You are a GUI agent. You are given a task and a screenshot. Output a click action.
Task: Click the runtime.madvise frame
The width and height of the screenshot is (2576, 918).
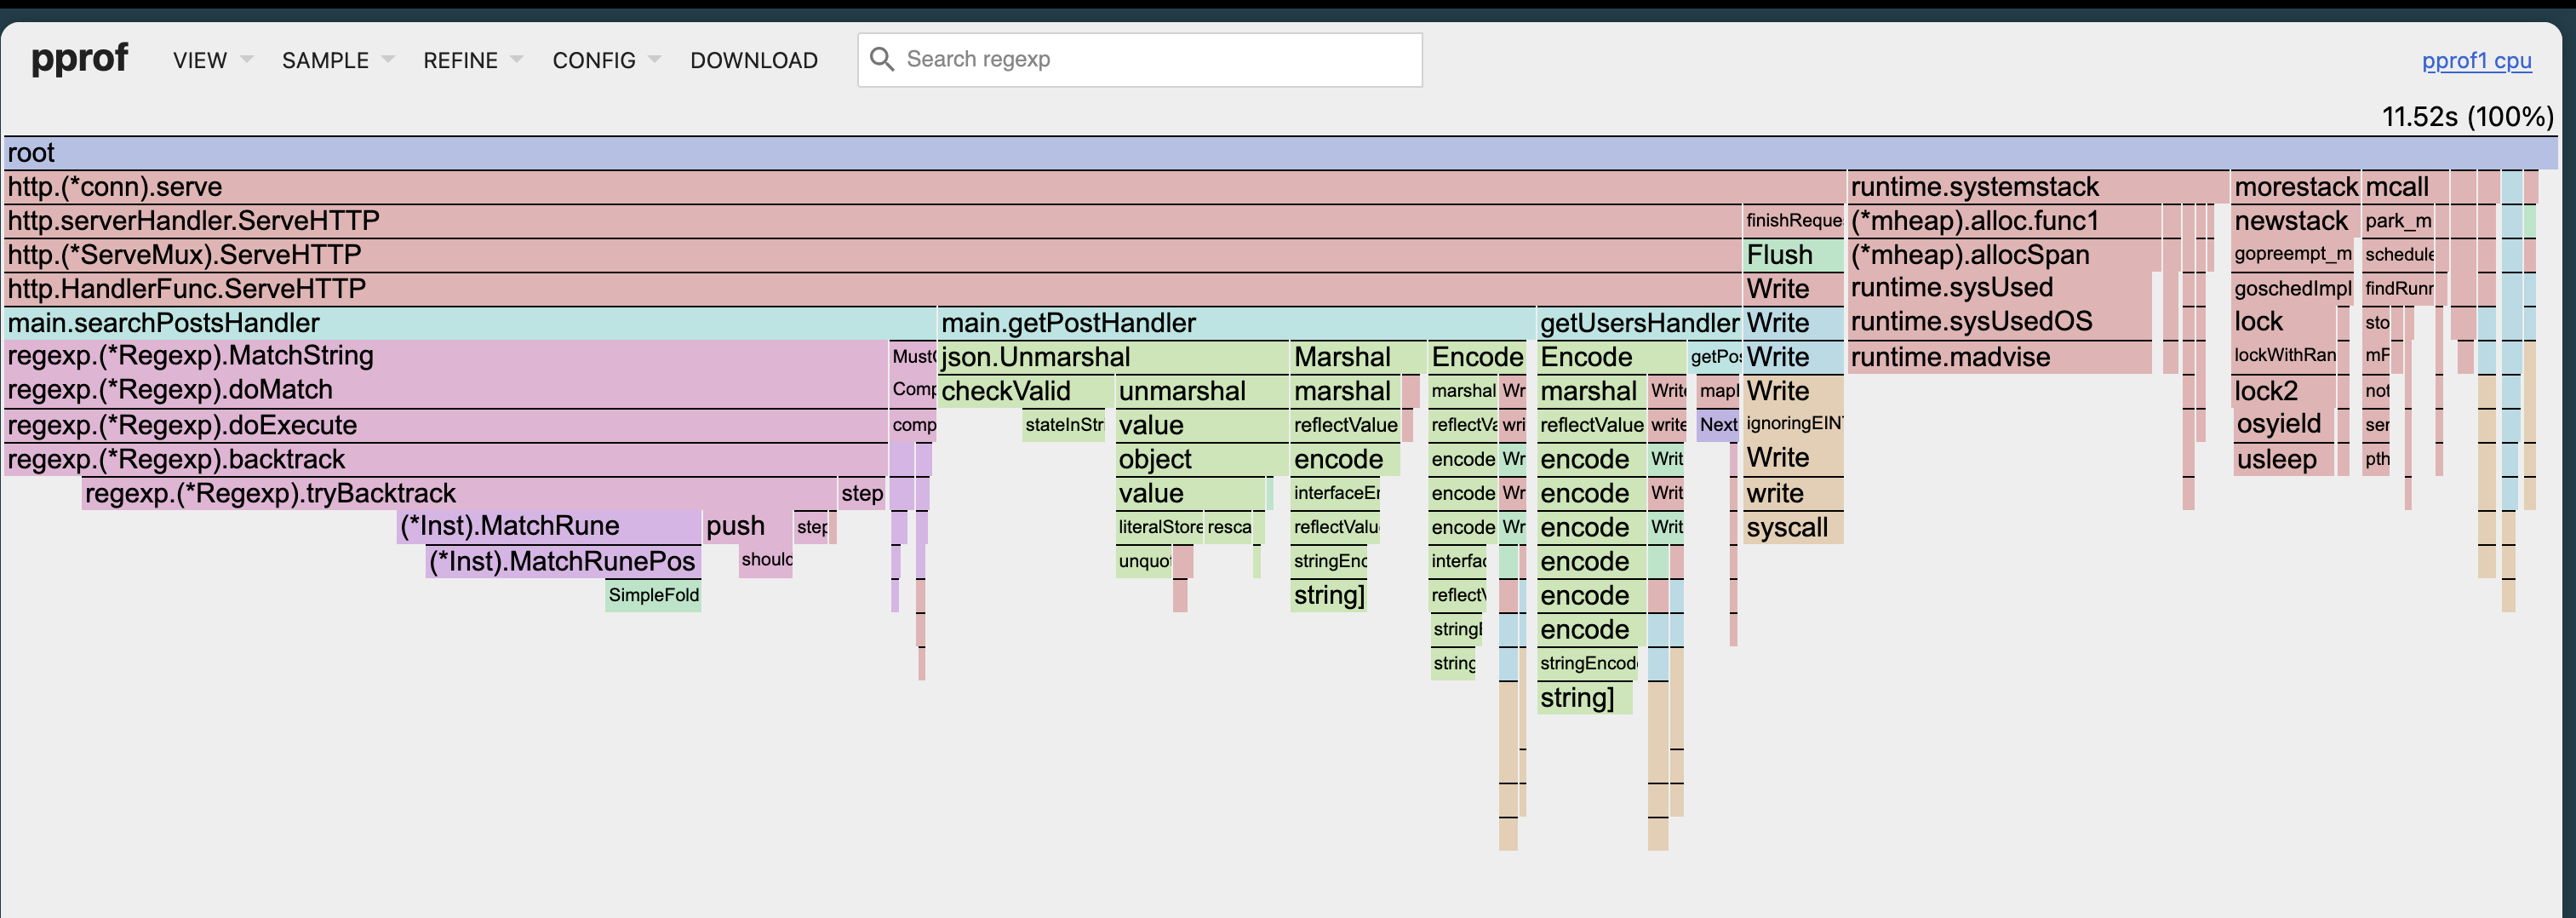tap(1998, 357)
